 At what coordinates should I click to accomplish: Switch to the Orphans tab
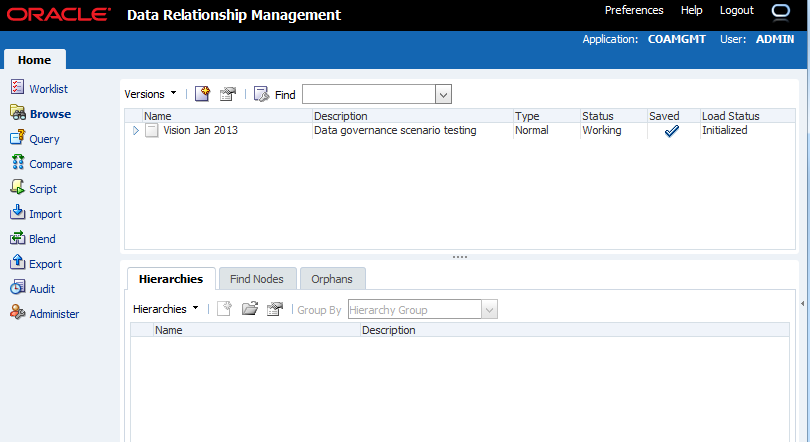click(x=332, y=279)
